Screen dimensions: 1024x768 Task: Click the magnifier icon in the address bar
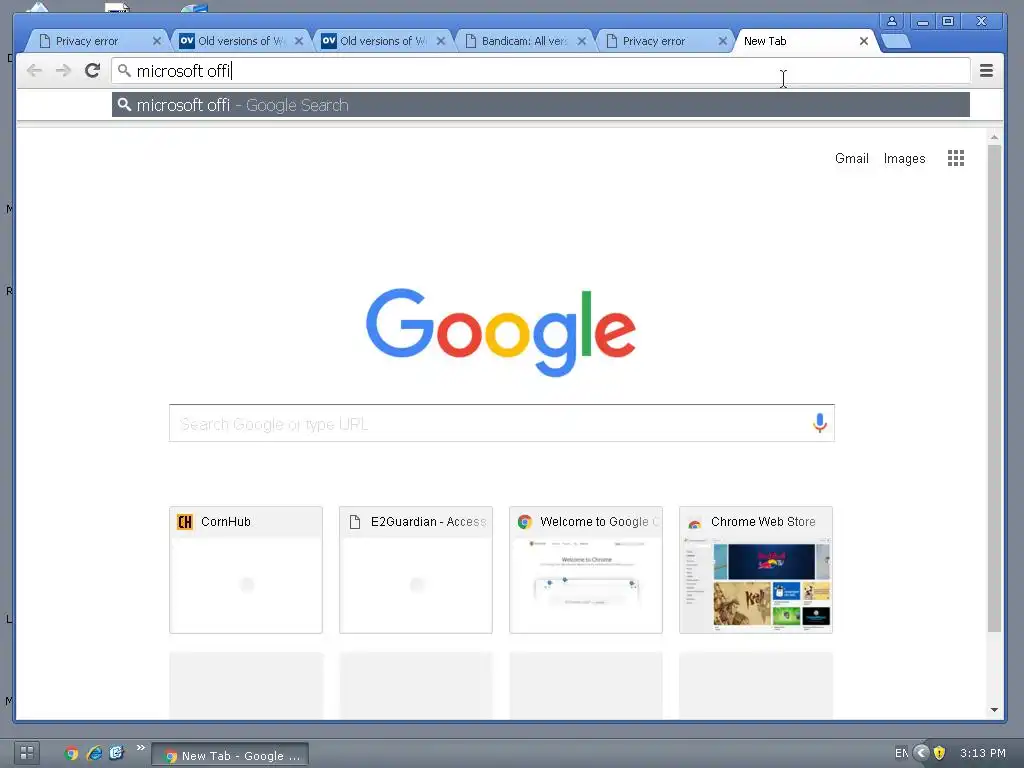(x=124, y=71)
